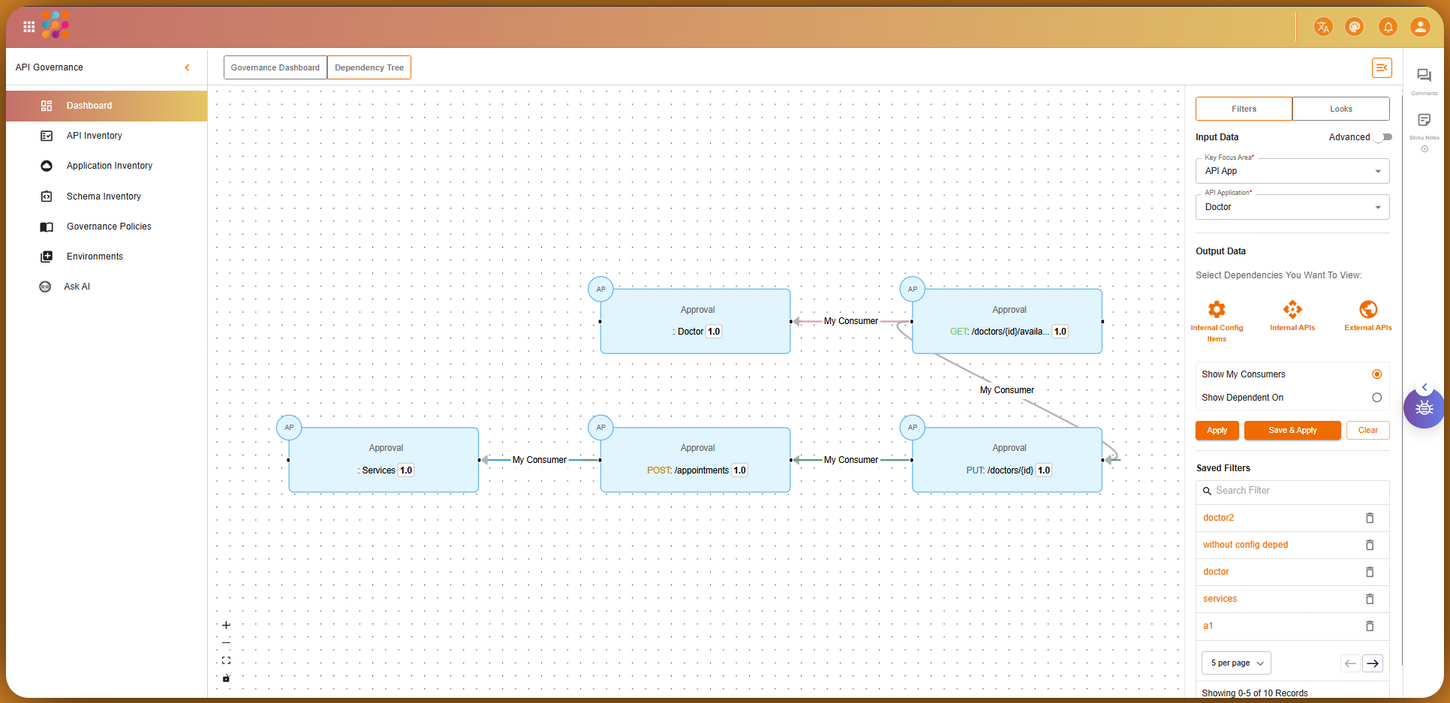Viewport: 1450px width, 703px height.
Task: Click the Apply button
Action: [x=1217, y=430]
